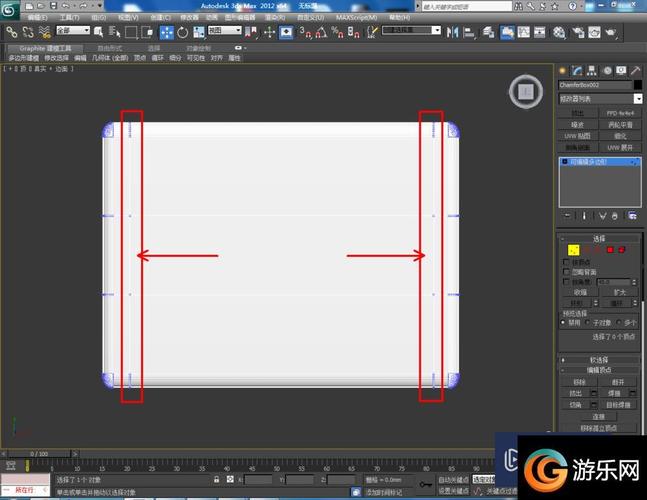The height and width of the screenshot is (500, 647).
Task: Enable the 按顶点 checkbox
Action: [567, 262]
